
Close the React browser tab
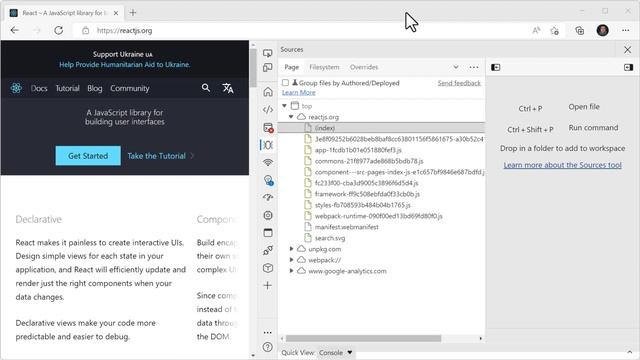pyautogui.click(x=116, y=13)
